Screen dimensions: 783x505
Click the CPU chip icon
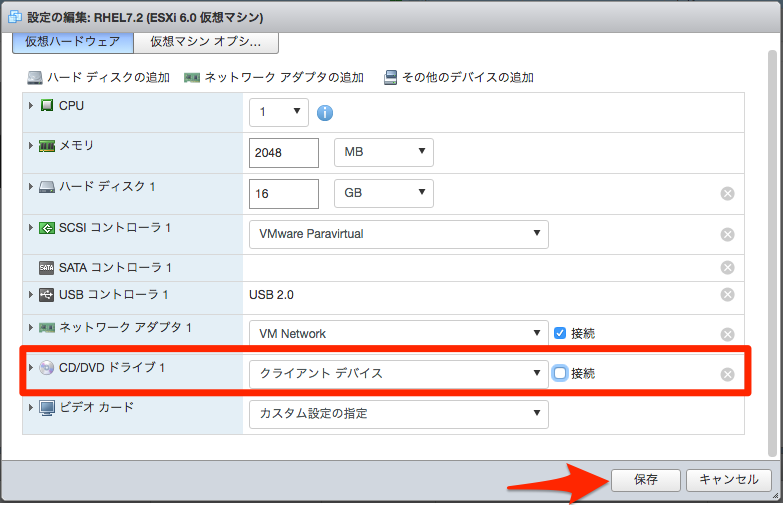coord(47,105)
